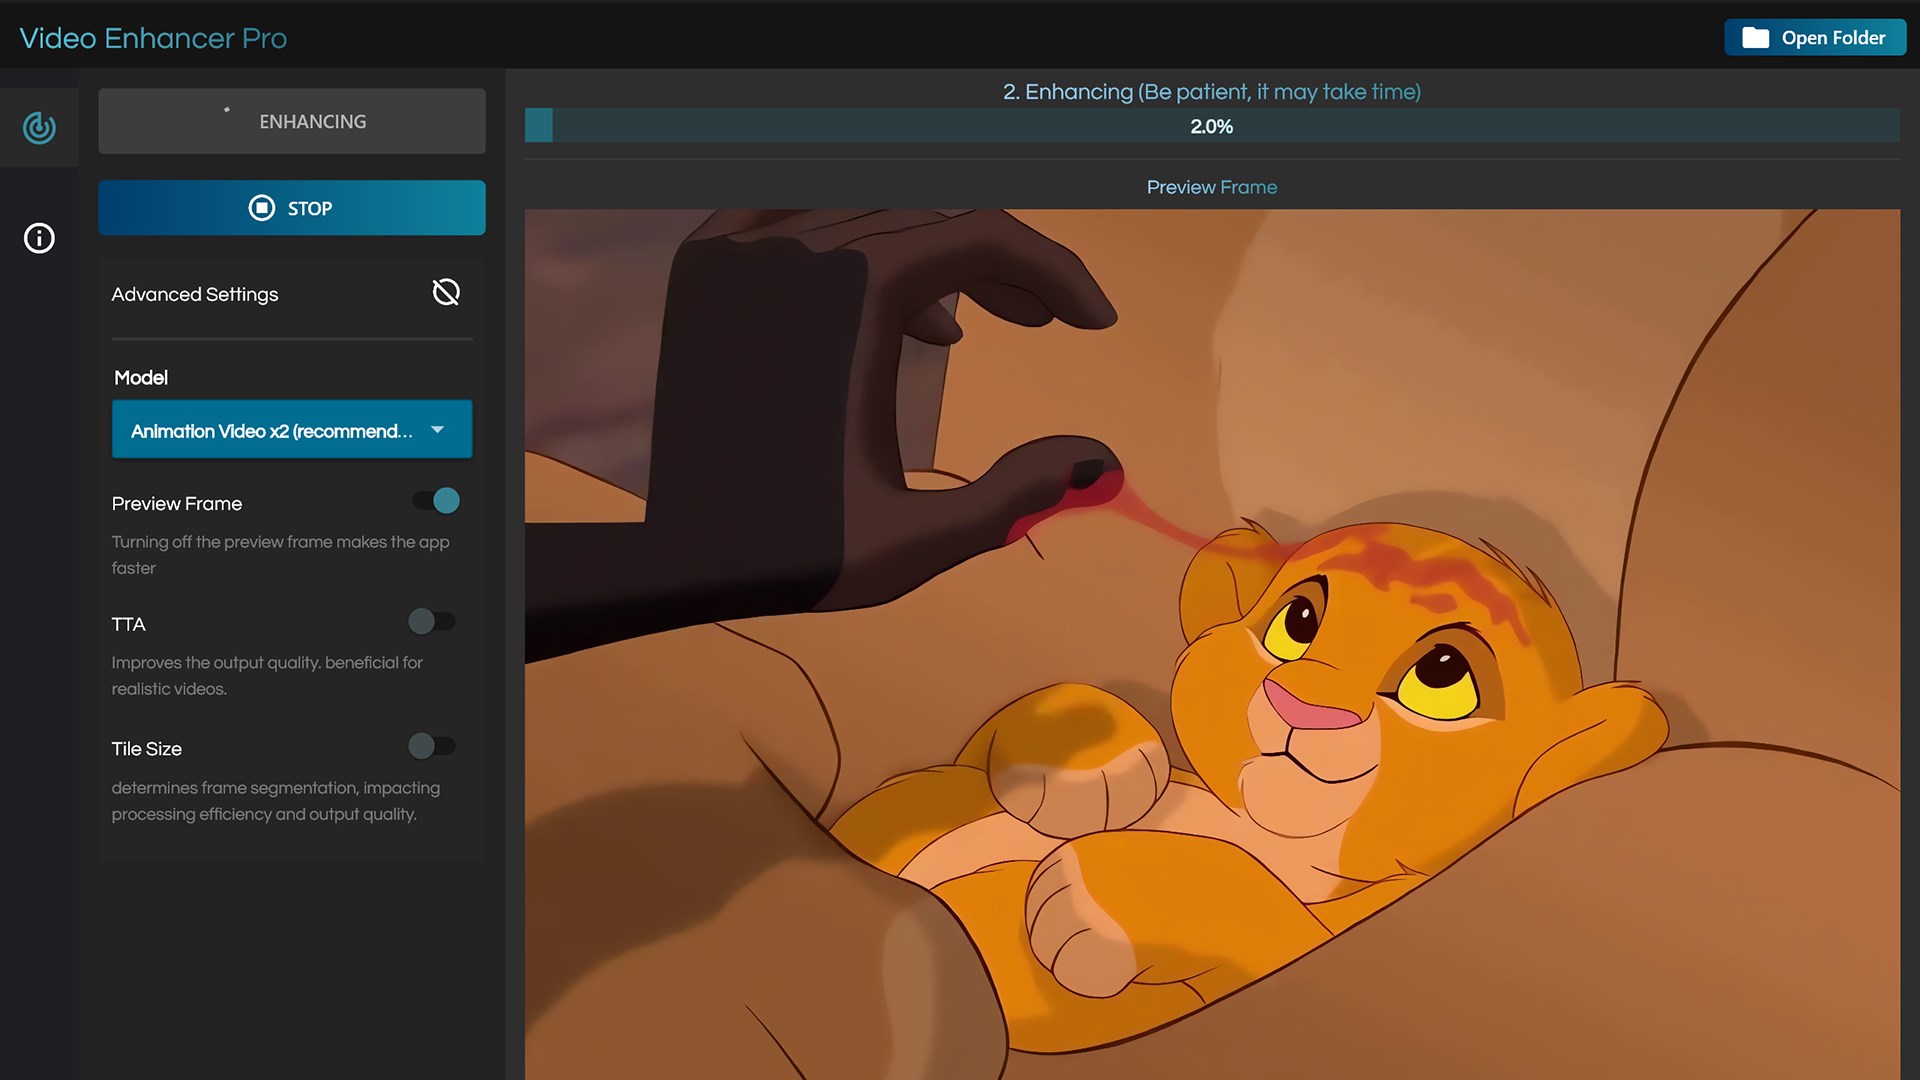Open the info icon in left sidebar

39,238
